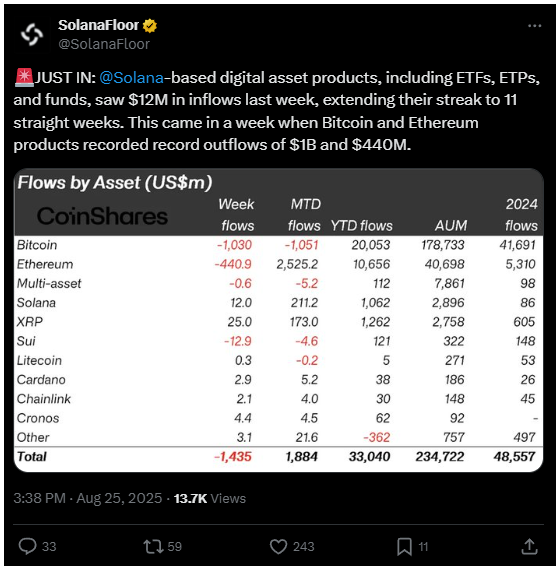Click the 243 likes count
Screen dimensions: 560x570
[x=304, y=547]
